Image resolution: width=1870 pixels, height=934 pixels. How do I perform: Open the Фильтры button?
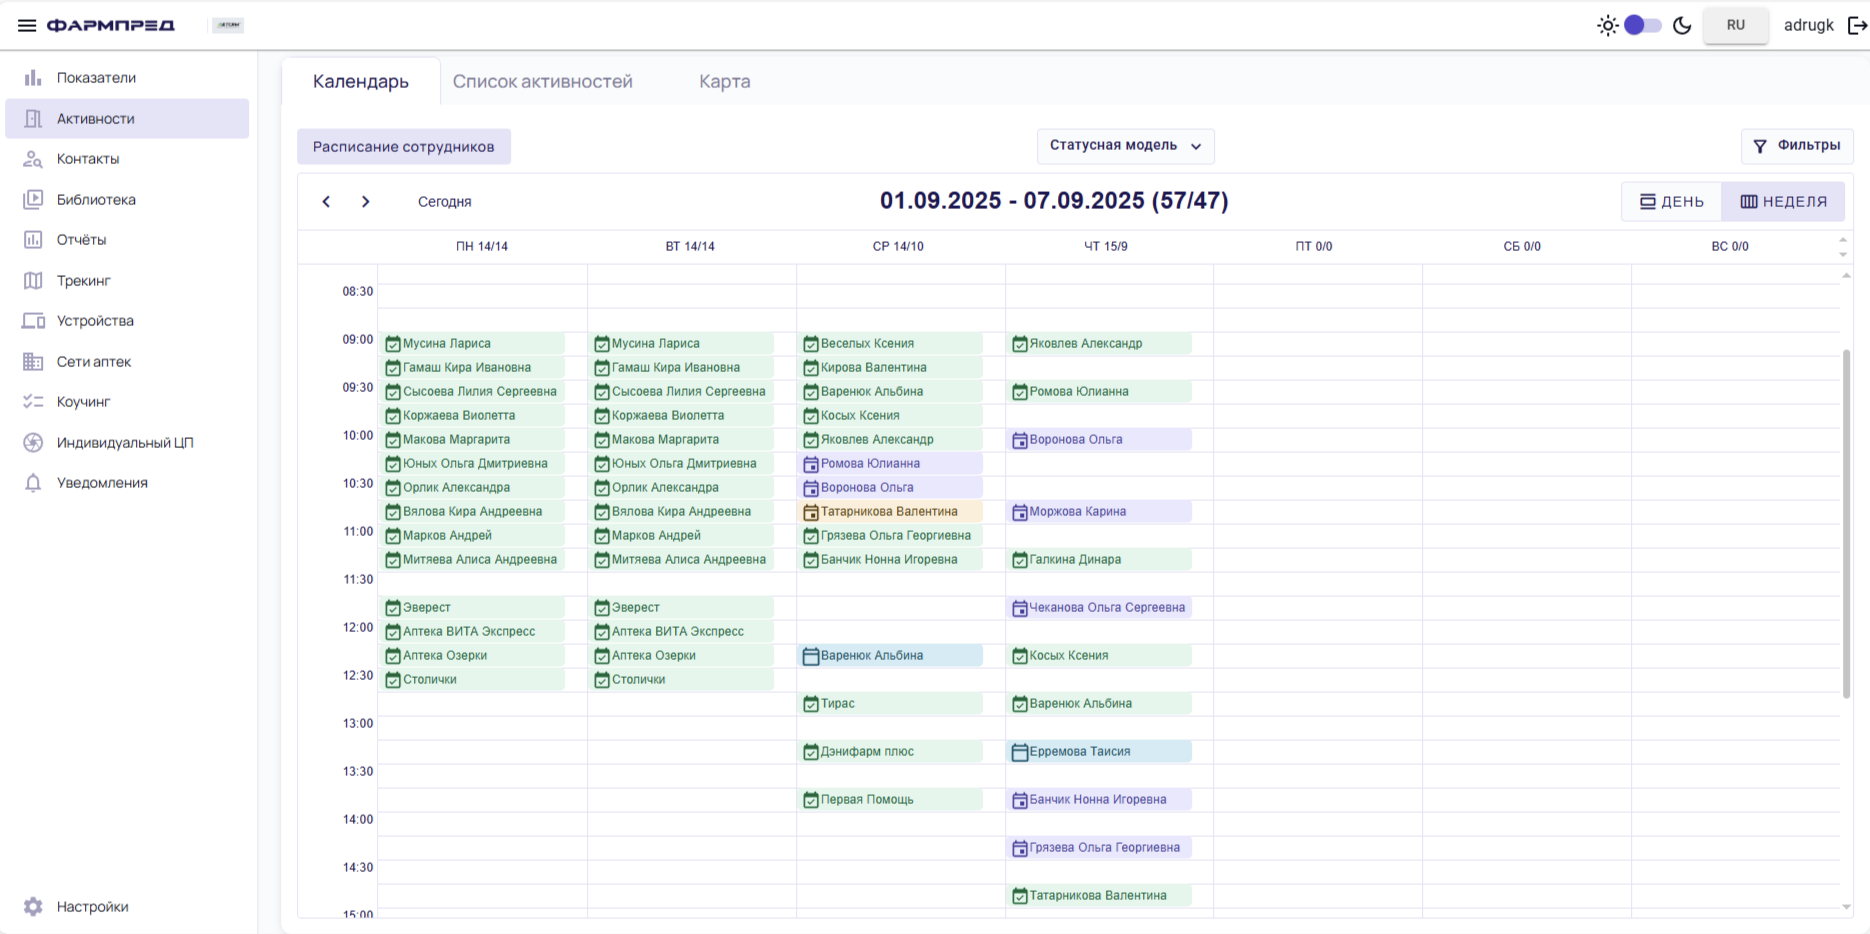(1797, 146)
